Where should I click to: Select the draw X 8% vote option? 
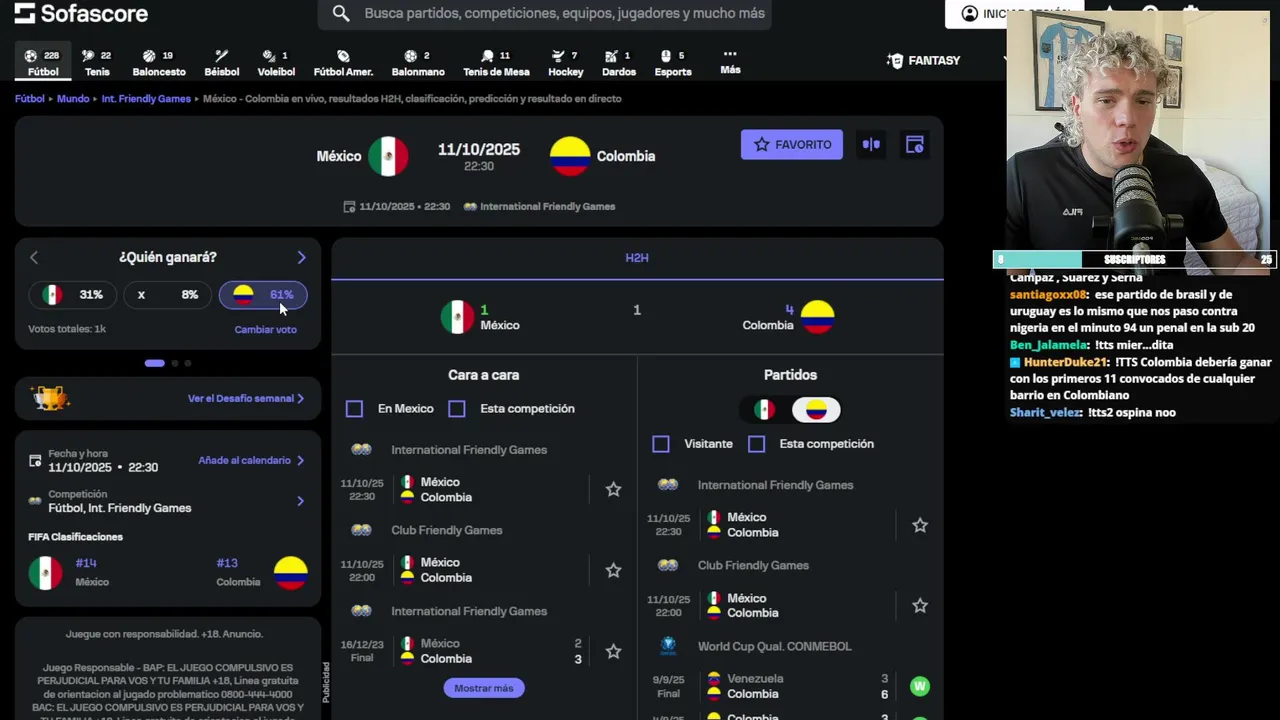(x=167, y=295)
